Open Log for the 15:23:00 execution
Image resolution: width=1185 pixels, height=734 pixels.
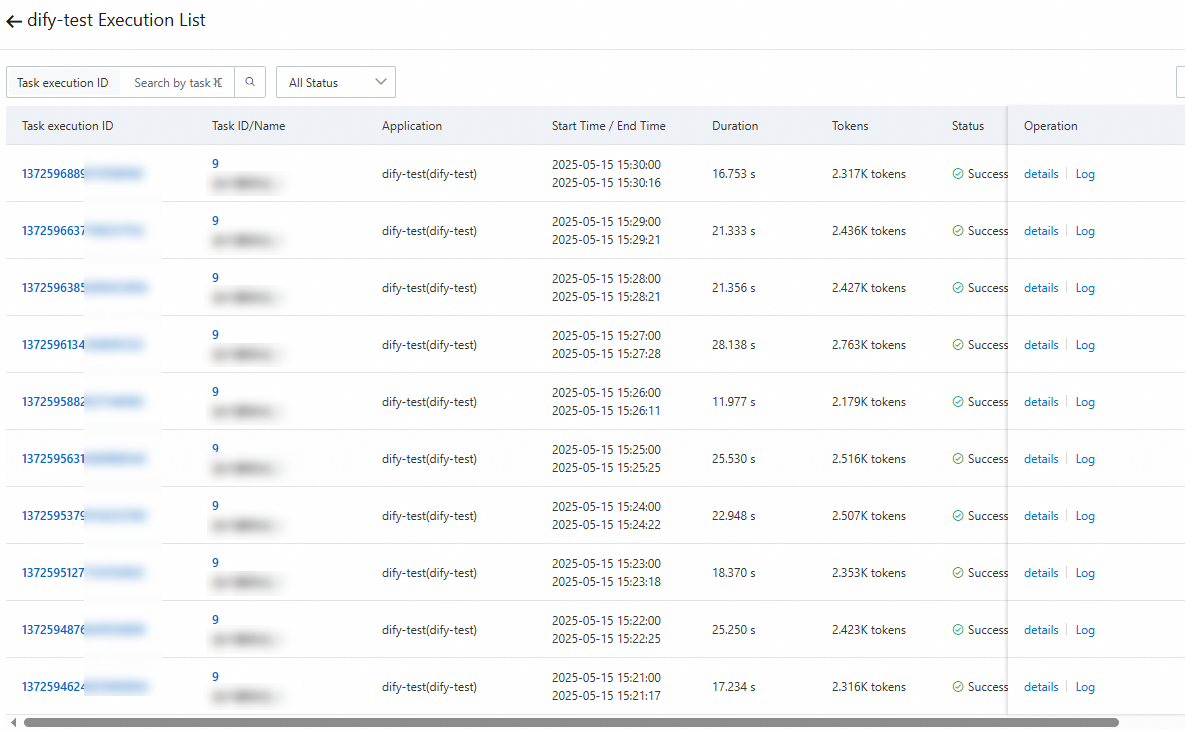tap(1084, 573)
